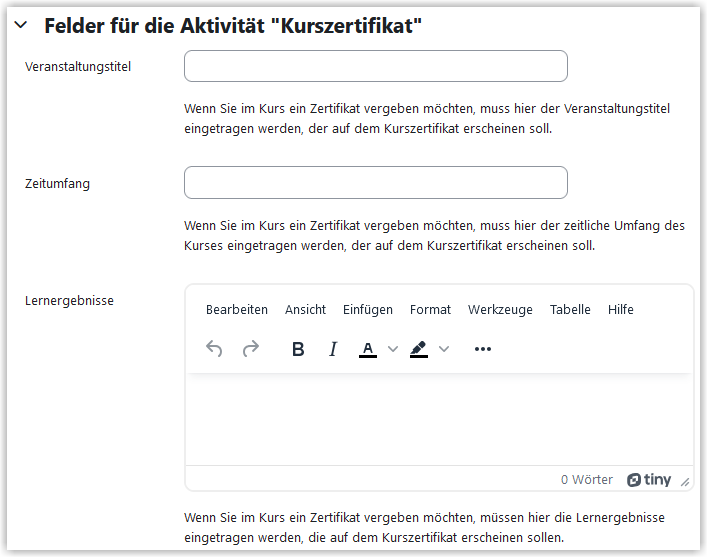Click the 0 Wörter word count

pyautogui.click(x=587, y=479)
